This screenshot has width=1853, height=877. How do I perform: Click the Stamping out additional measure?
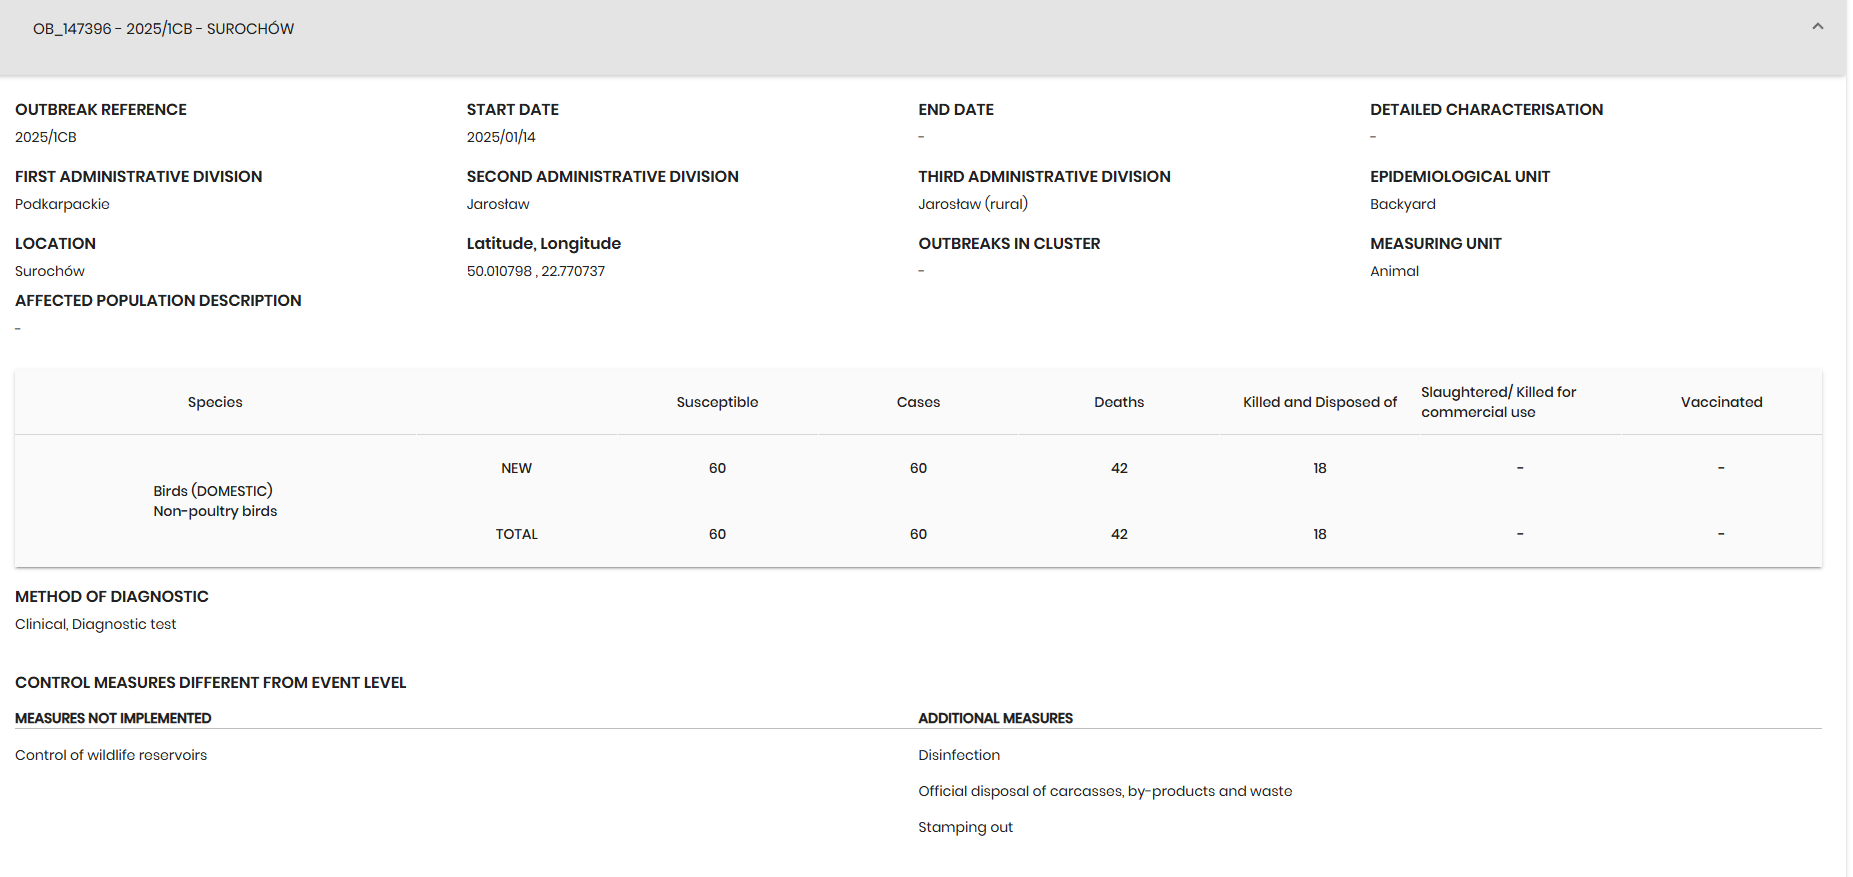tap(965, 827)
